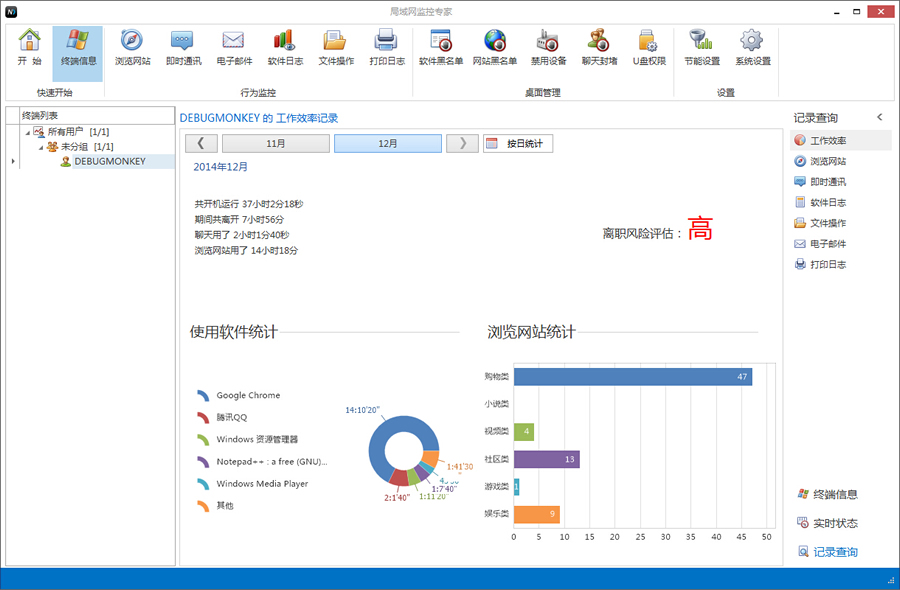Open the 电子邮件 envelope icon
Viewport: 900px width, 590px height.
pos(233,47)
